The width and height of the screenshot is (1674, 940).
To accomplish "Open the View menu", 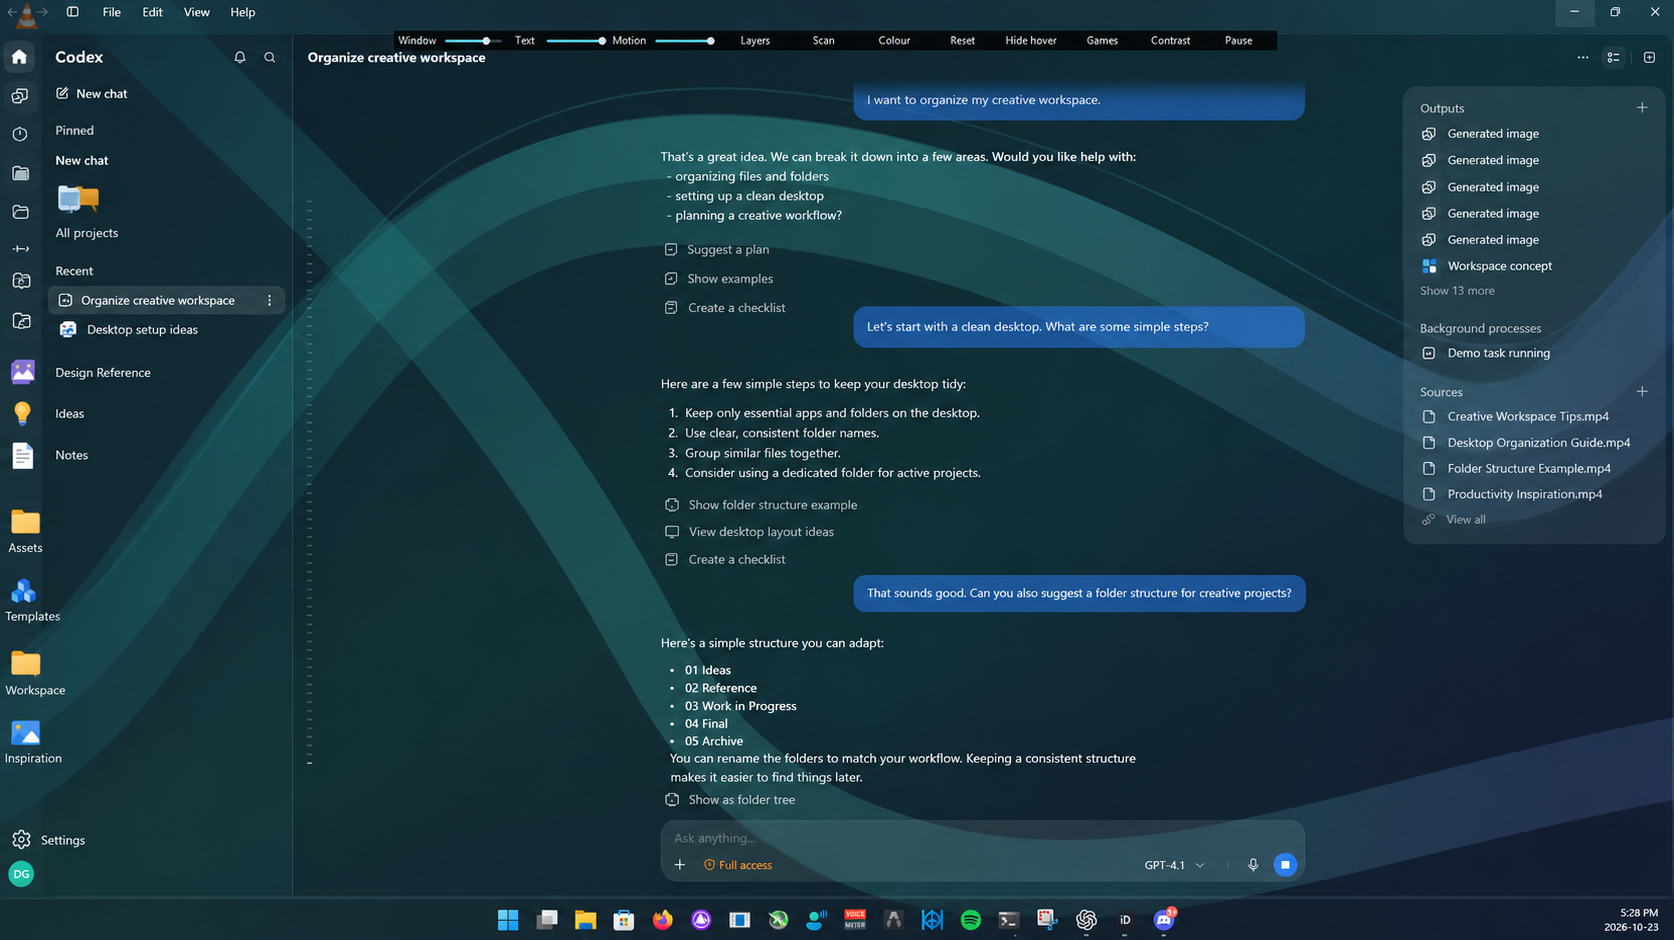I will pos(196,12).
